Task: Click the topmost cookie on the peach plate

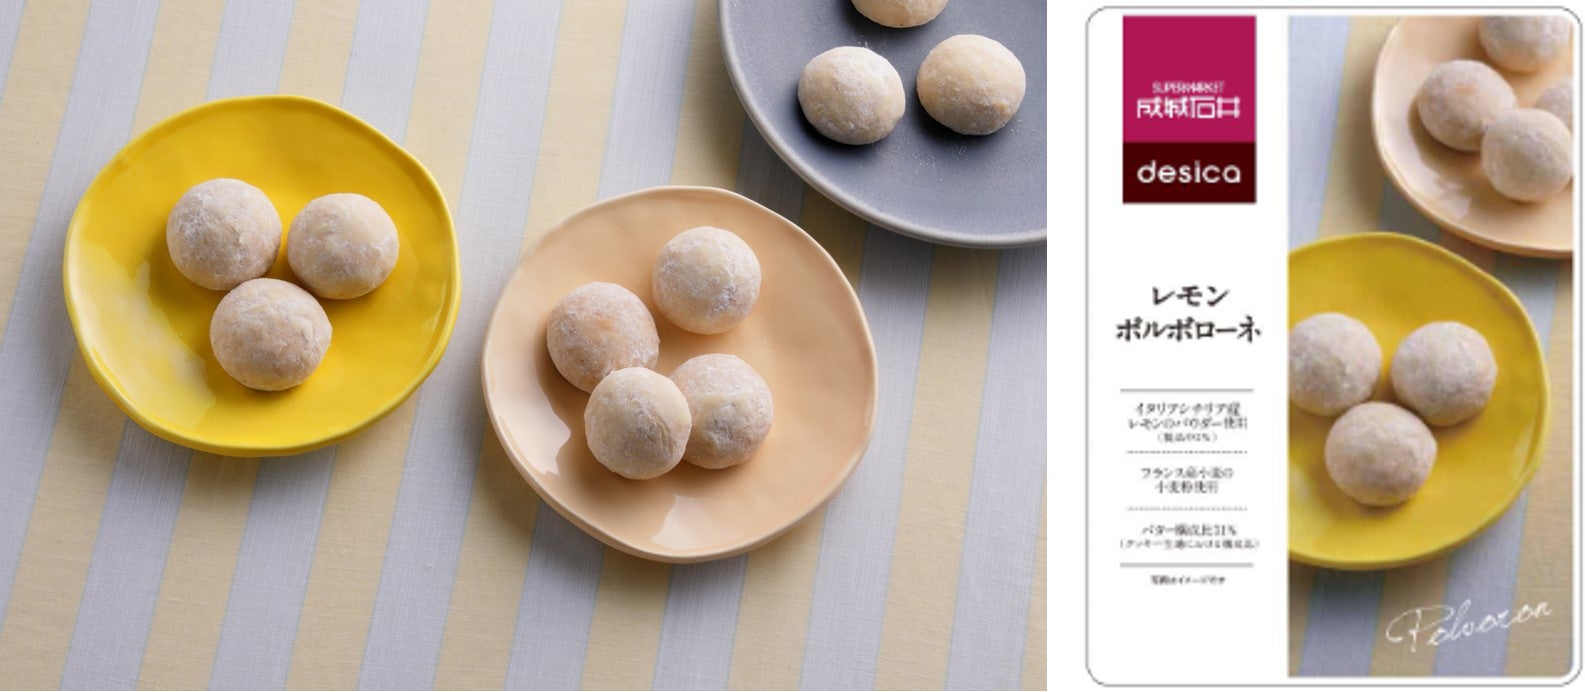Action: 706,280
